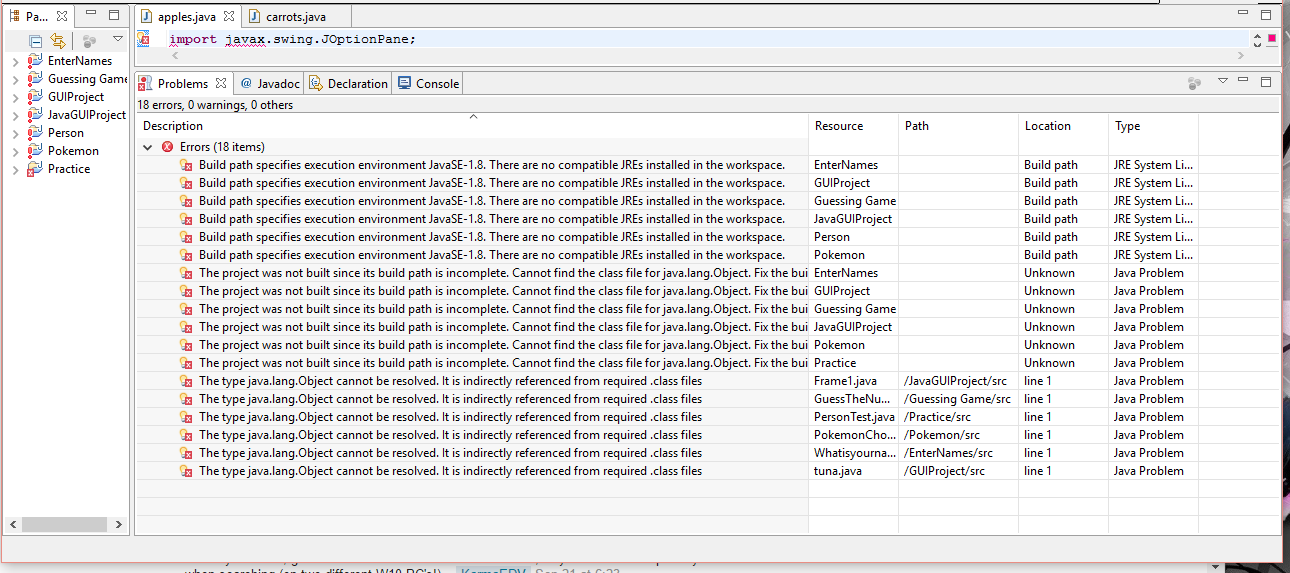This screenshot has width=1290, height=573.
Task: Select the JavaGUIProject project icon
Action: (35, 115)
